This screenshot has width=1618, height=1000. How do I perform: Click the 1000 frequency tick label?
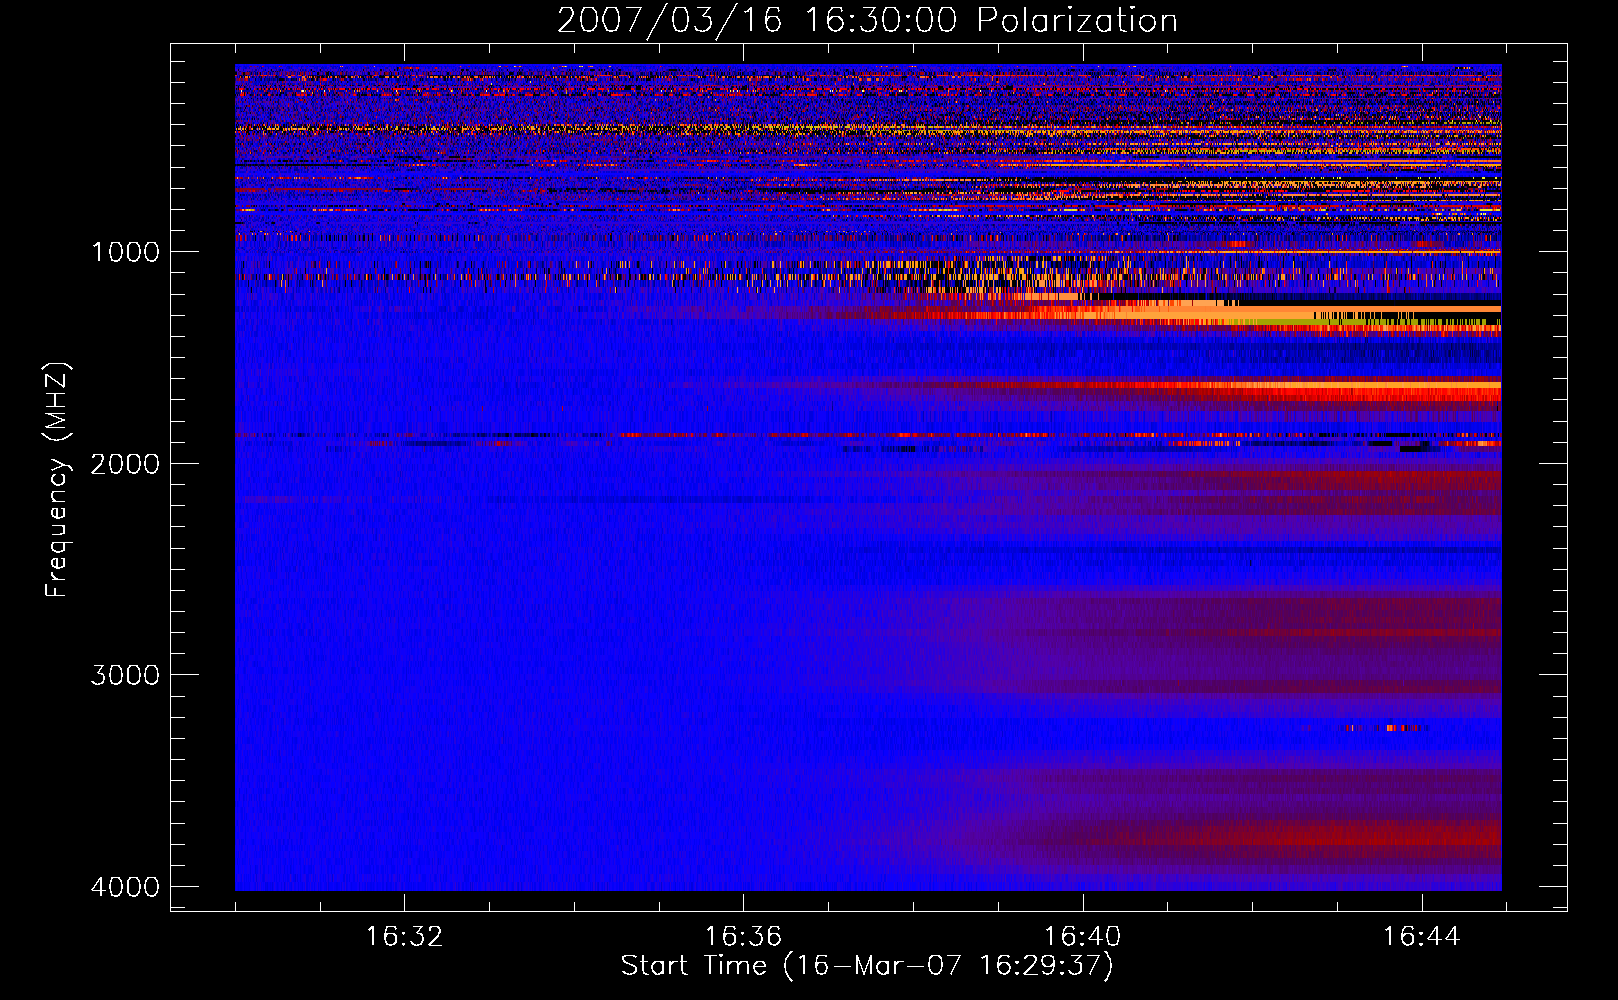click(x=126, y=252)
